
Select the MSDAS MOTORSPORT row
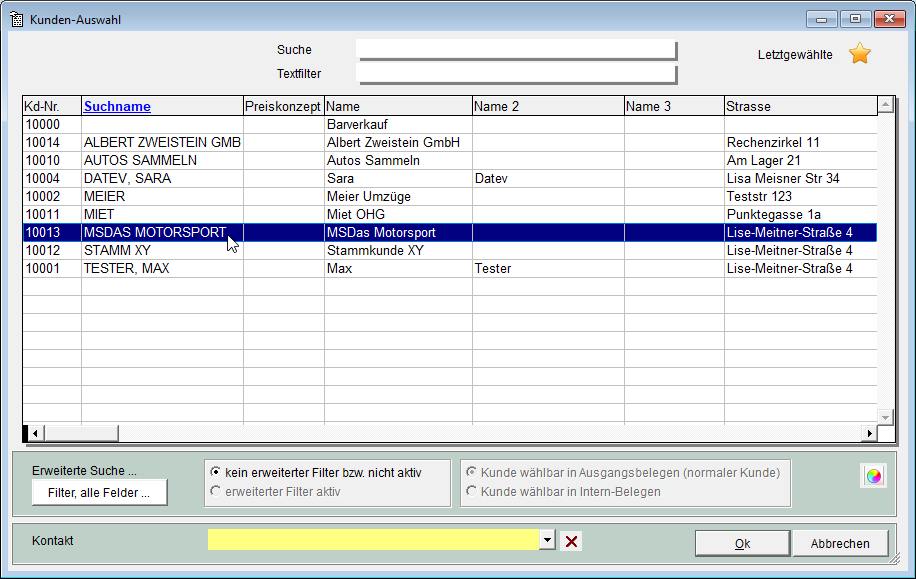tap(450, 233)
